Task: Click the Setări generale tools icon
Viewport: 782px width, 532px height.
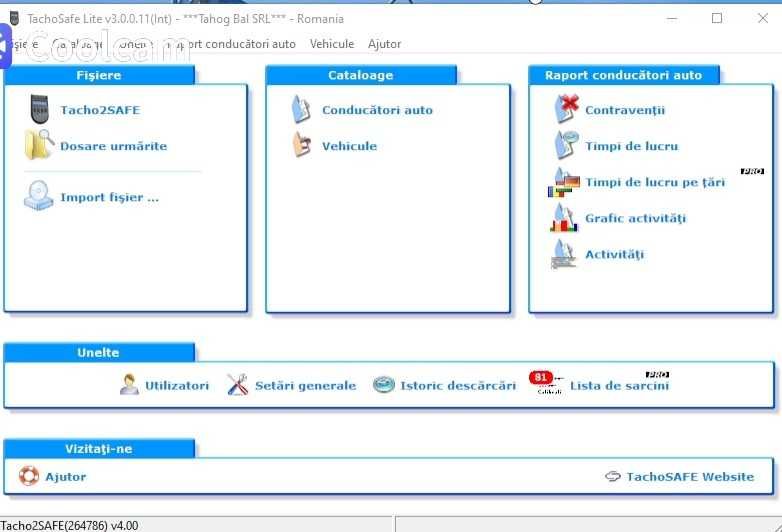Action: [x=237, y=384]
